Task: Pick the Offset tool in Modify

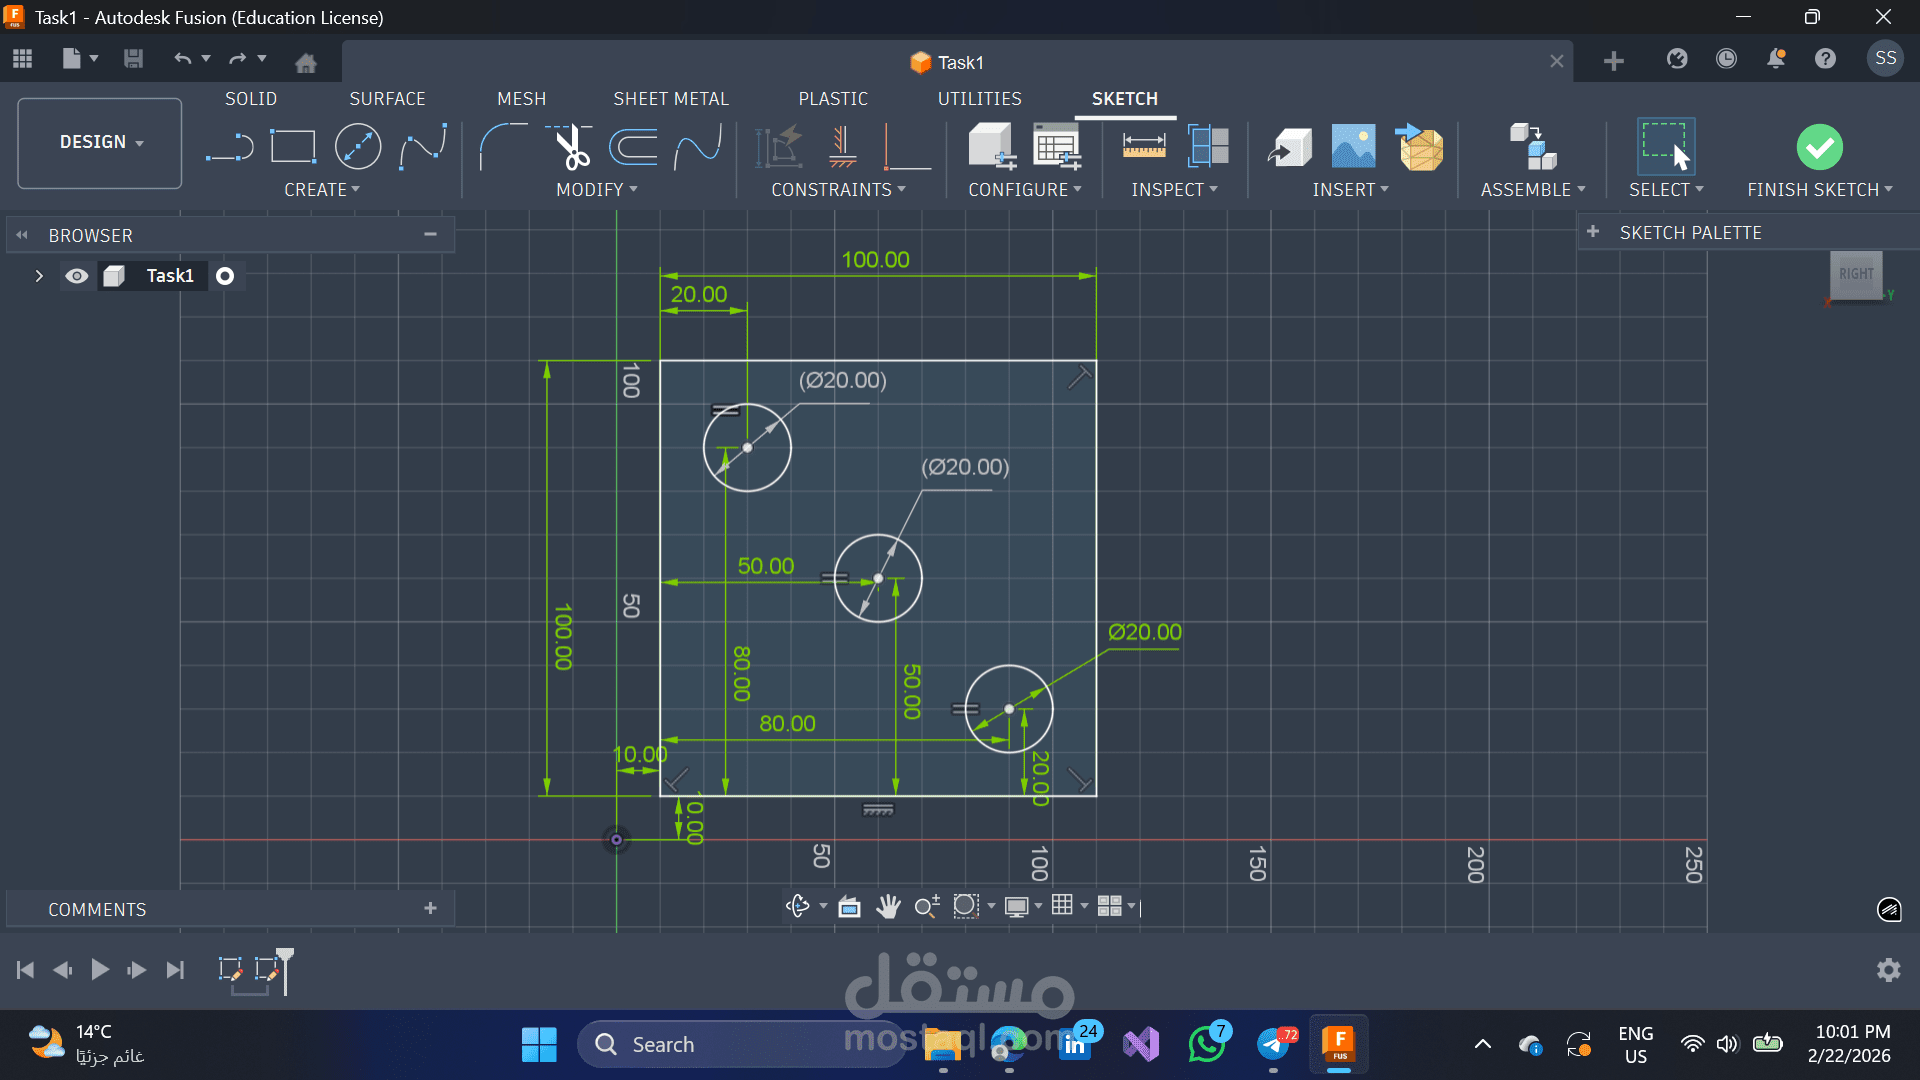Action: point(634,148)
